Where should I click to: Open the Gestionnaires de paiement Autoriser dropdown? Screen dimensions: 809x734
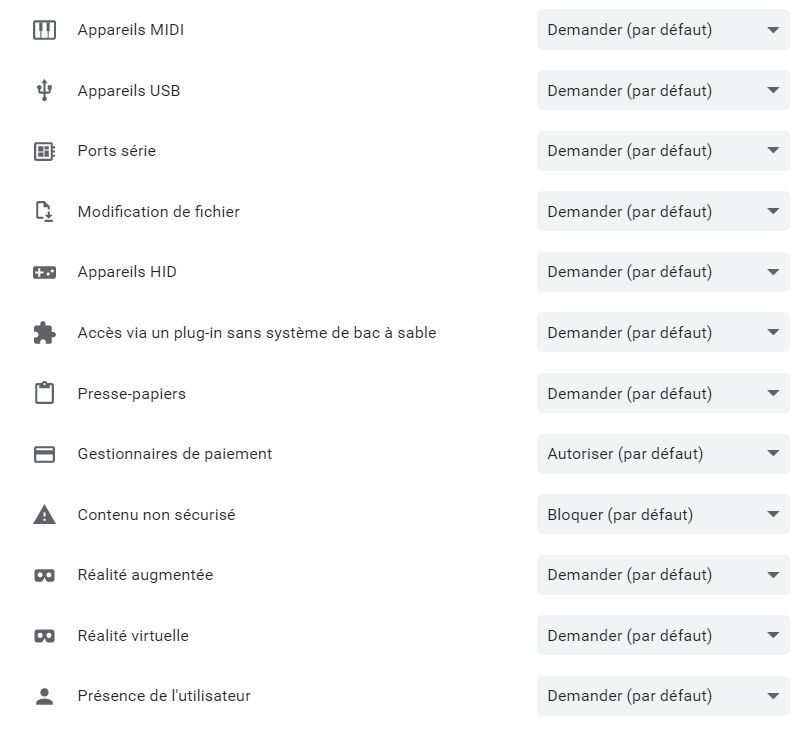pos(662,454)
